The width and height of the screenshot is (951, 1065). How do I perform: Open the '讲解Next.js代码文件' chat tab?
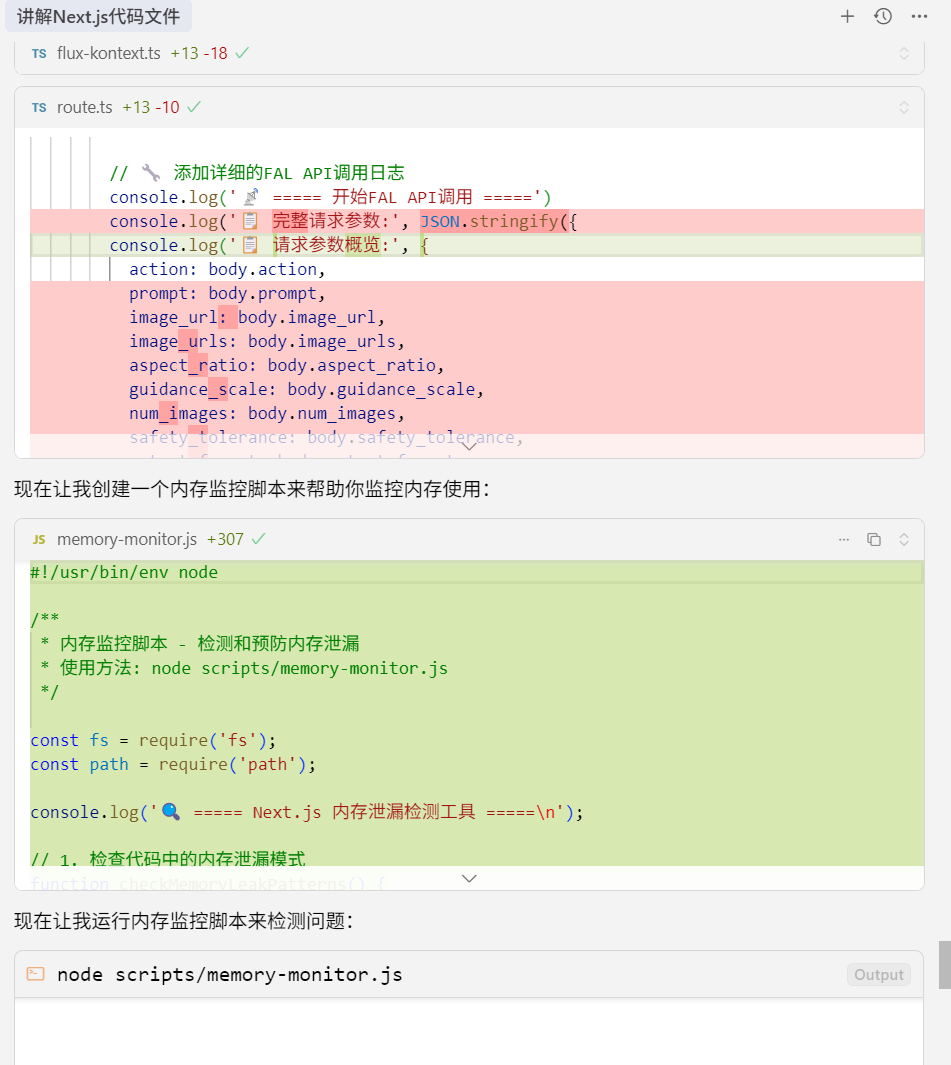coord(98,16)
